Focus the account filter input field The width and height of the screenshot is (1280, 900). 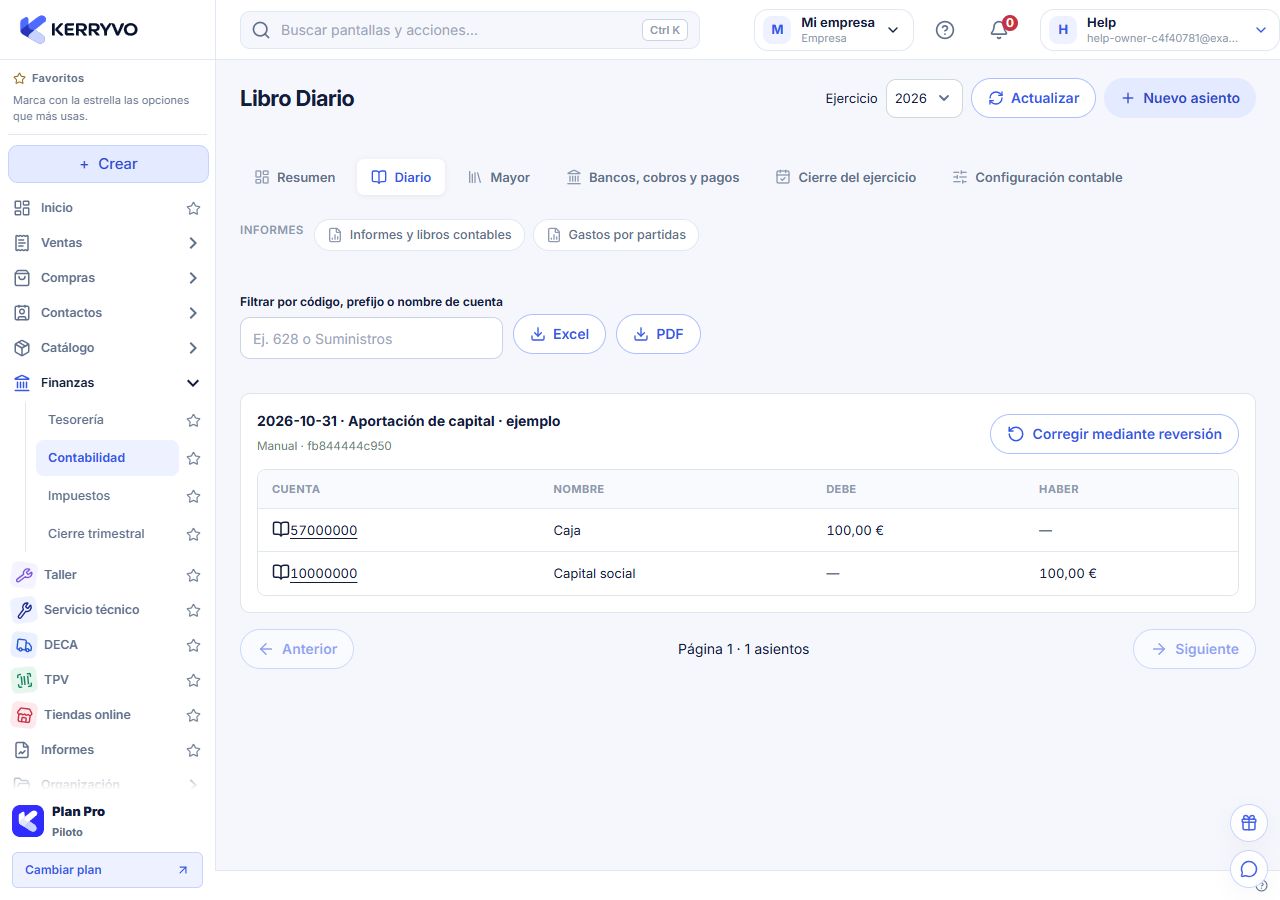371,338
